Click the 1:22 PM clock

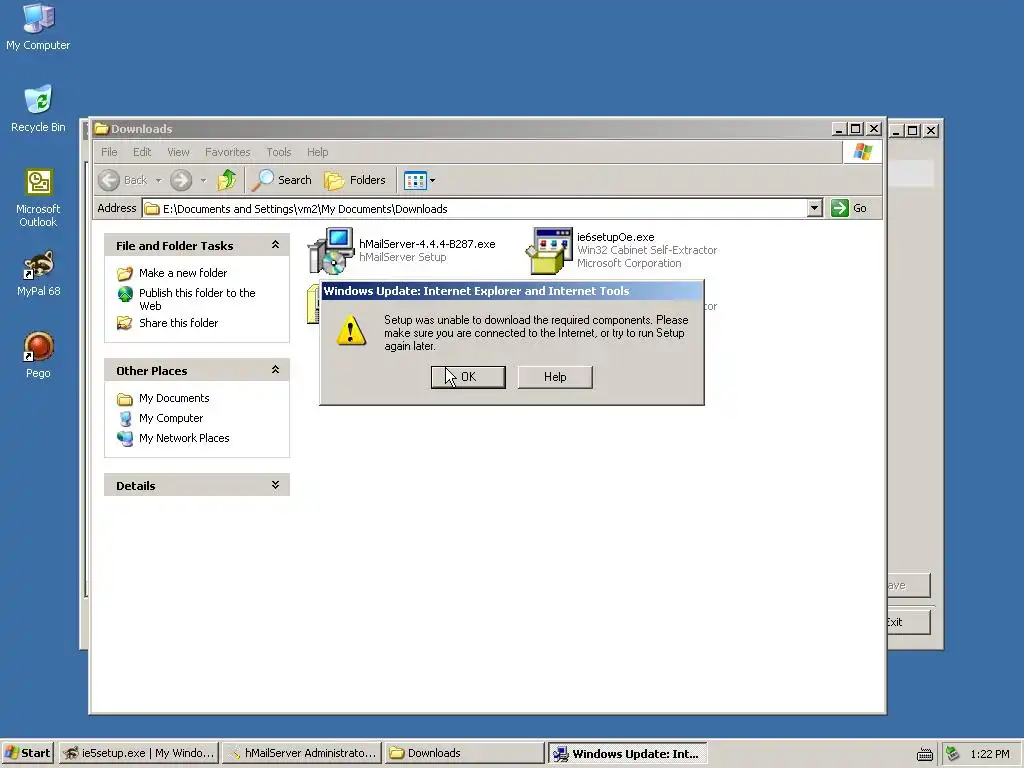990,754
